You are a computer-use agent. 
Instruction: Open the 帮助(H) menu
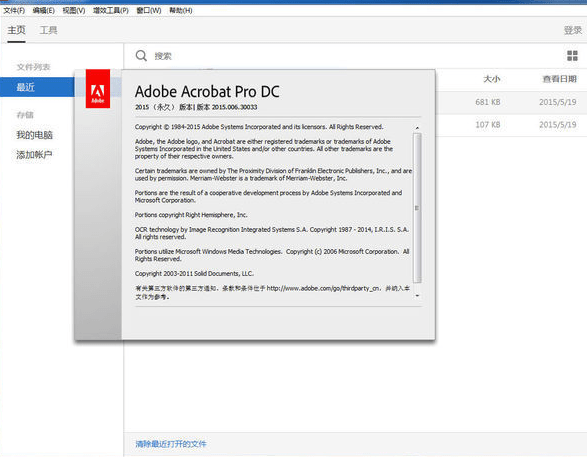[181, 10]
